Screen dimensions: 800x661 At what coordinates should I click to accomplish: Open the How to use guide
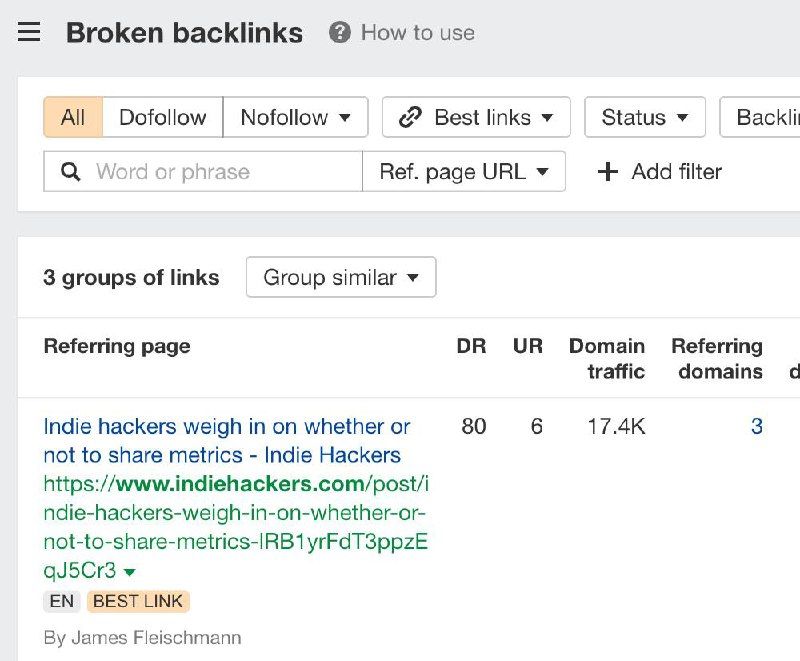click(x=417, y=32)
